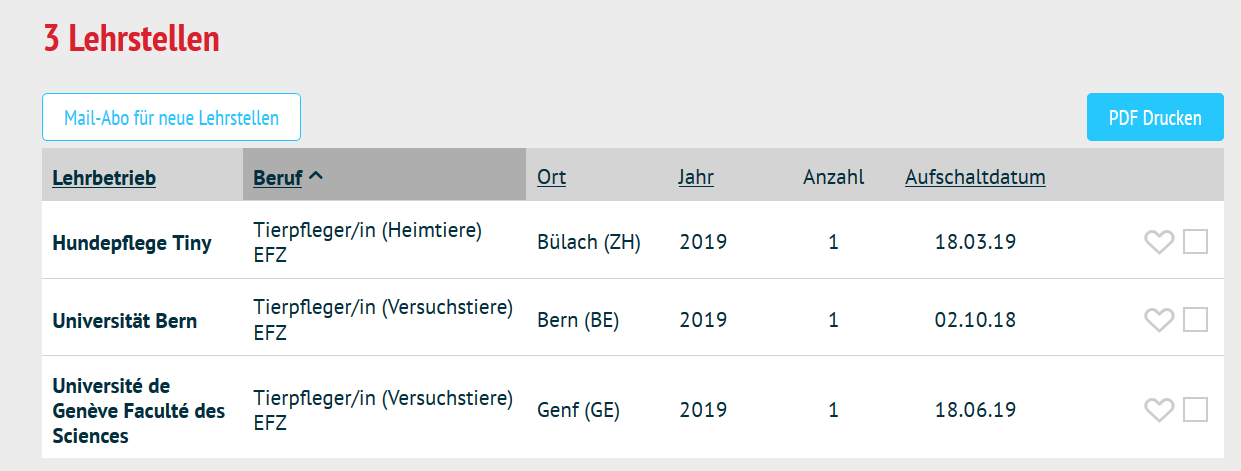Check the box for Université de Genève

point(1195,410)
